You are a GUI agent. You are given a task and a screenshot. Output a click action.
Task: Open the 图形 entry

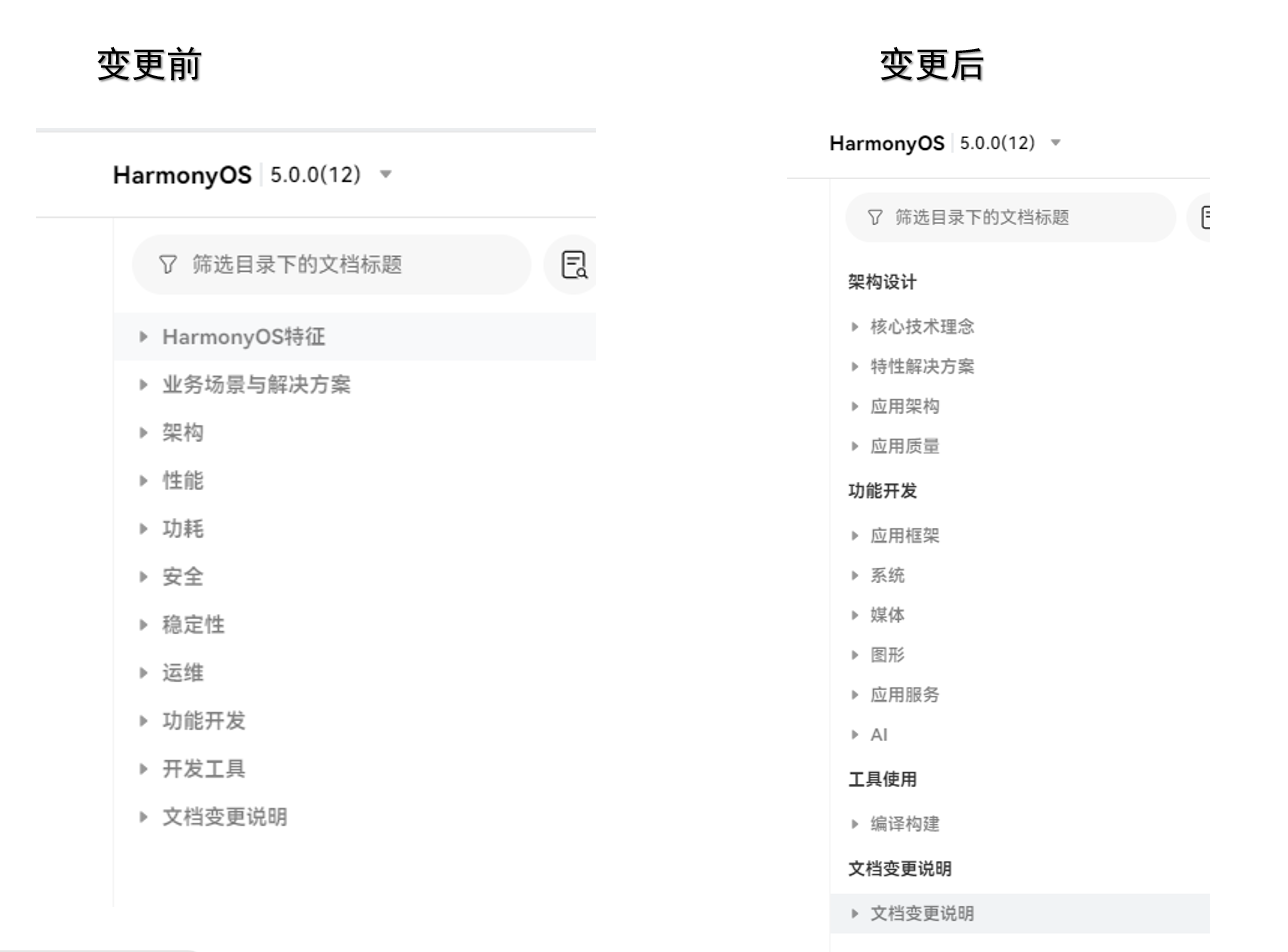pos(888,656)
